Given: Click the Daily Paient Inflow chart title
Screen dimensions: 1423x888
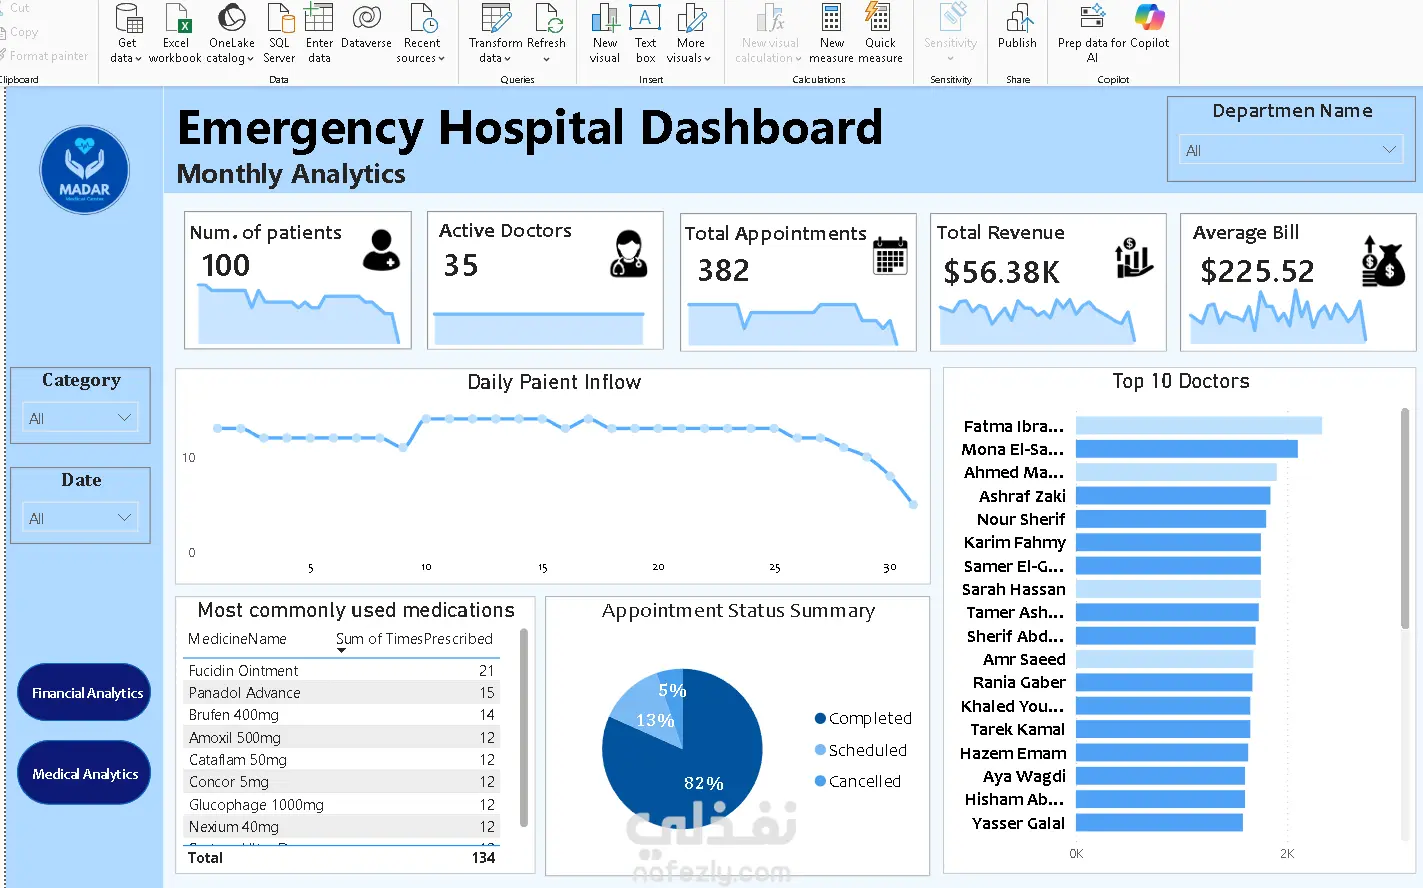Looking at the screenshot, I should click(x=554, y=382).
